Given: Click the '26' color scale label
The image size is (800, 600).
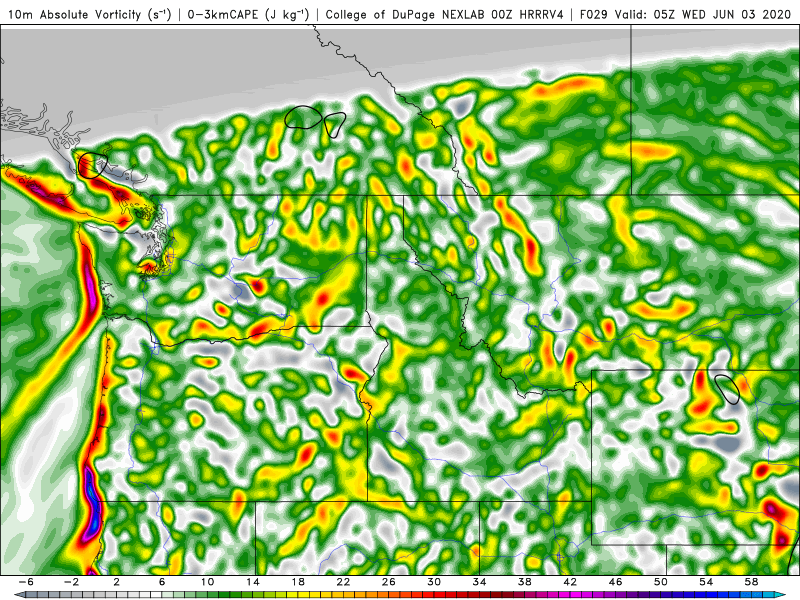Looking at the screenshot, I should coord(388,582).
